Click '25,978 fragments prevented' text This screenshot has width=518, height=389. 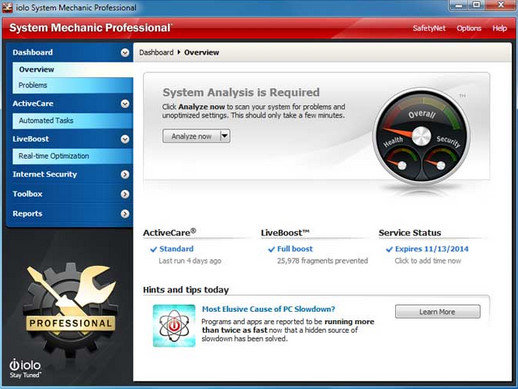pos(322,261)
